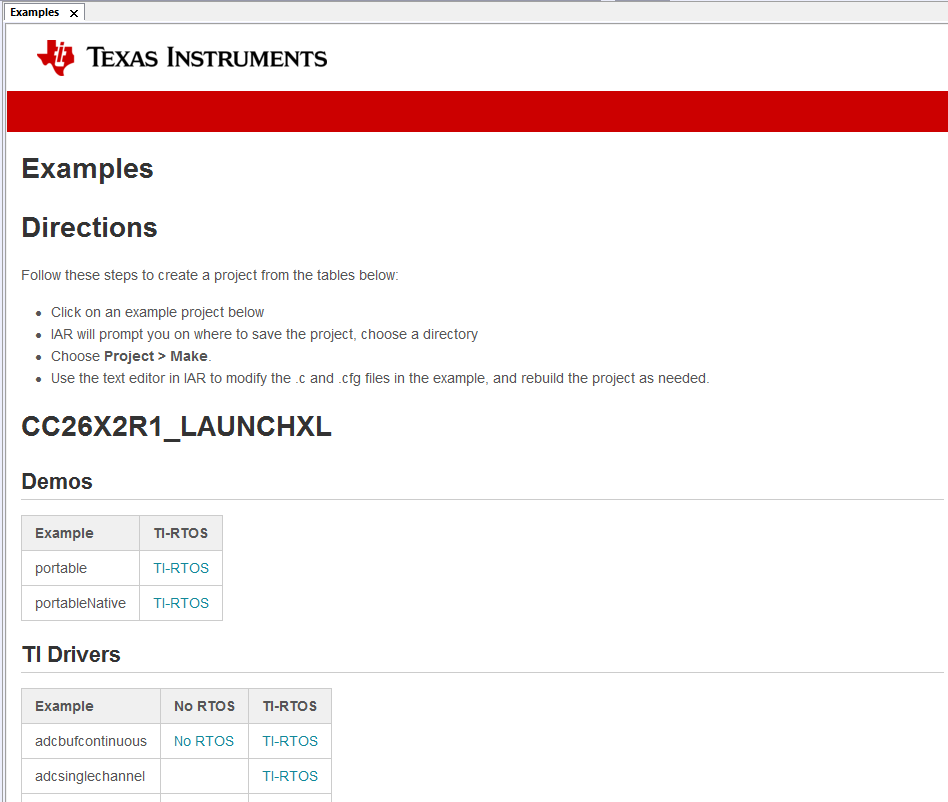
Task: Open the TI-RTOS adcsinglechannel example
Action: 289,776
